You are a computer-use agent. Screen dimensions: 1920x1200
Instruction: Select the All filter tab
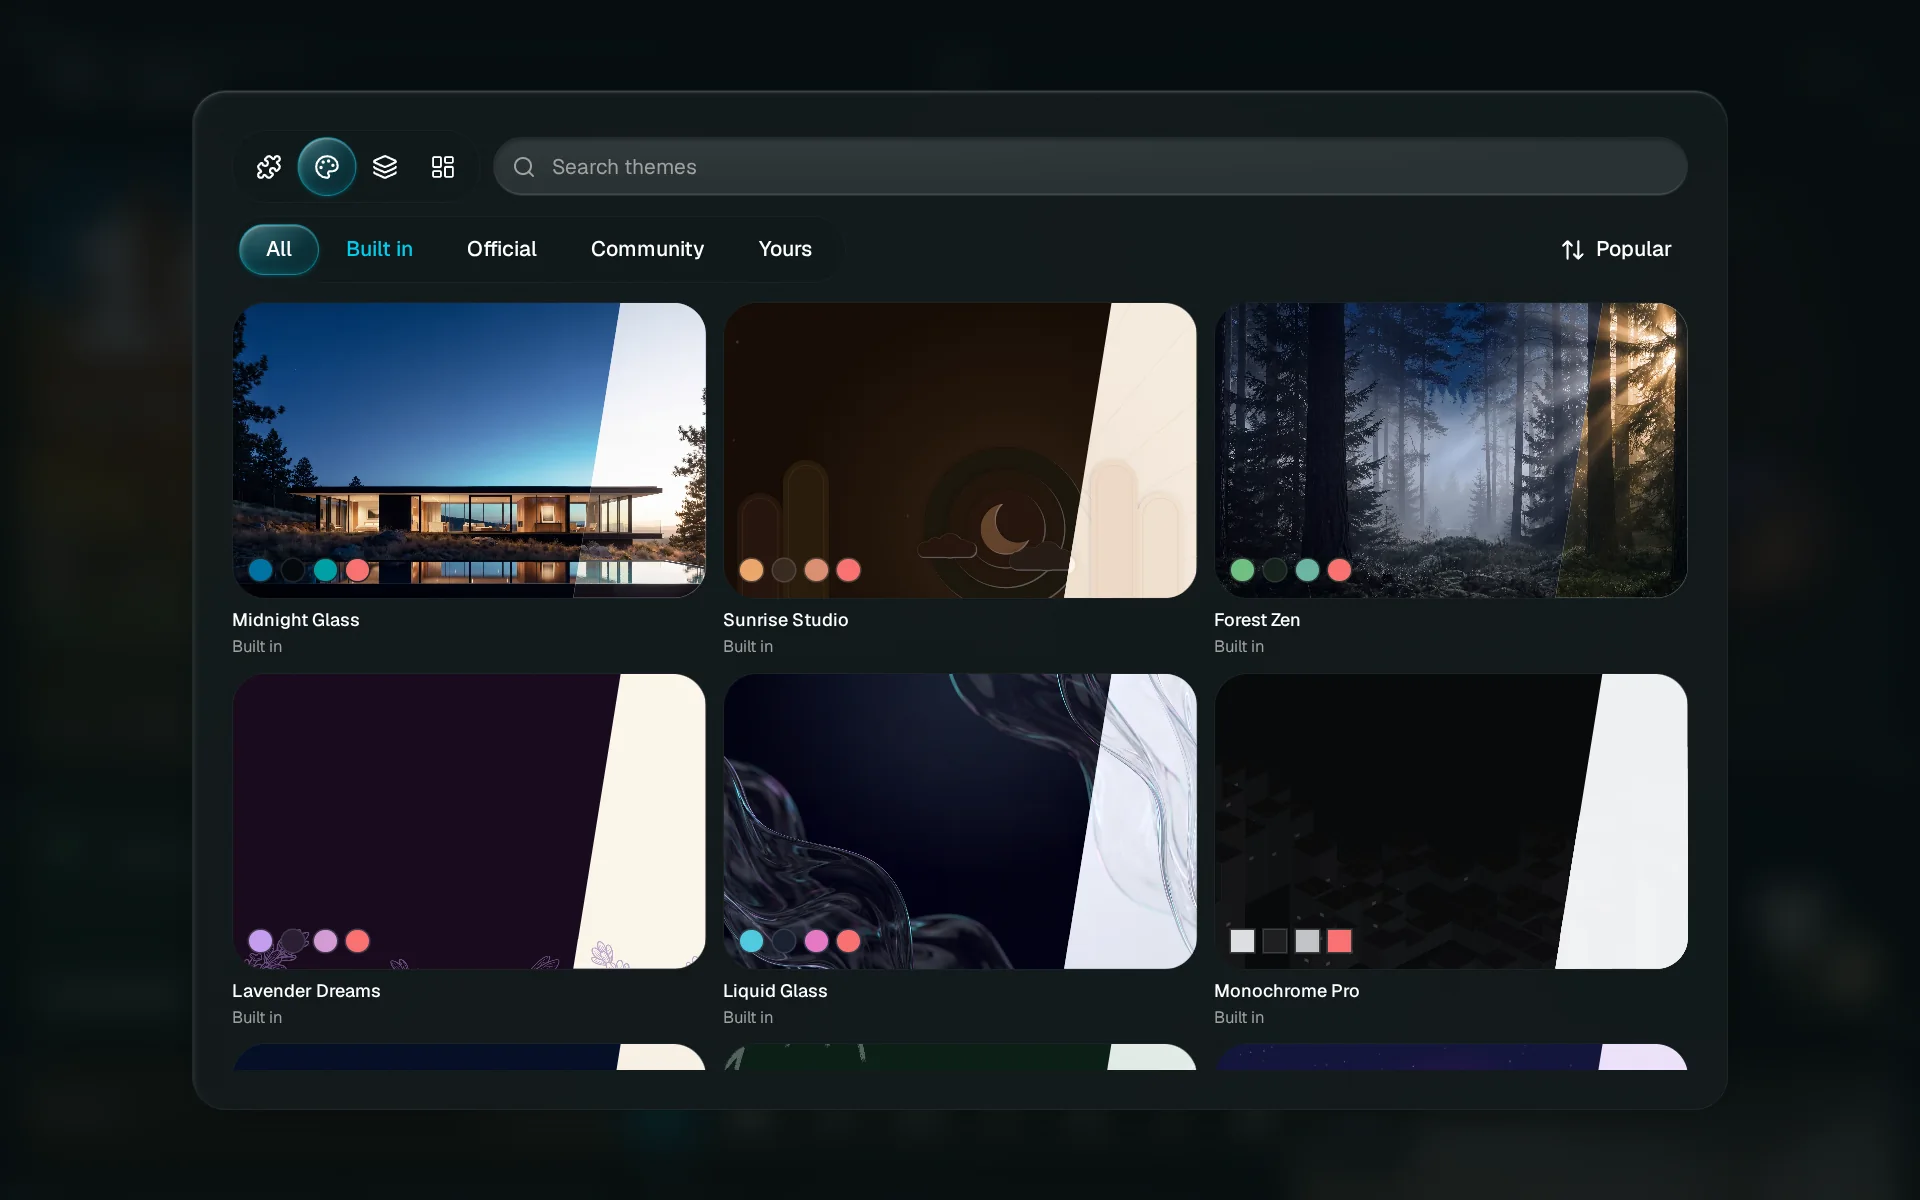279,249
